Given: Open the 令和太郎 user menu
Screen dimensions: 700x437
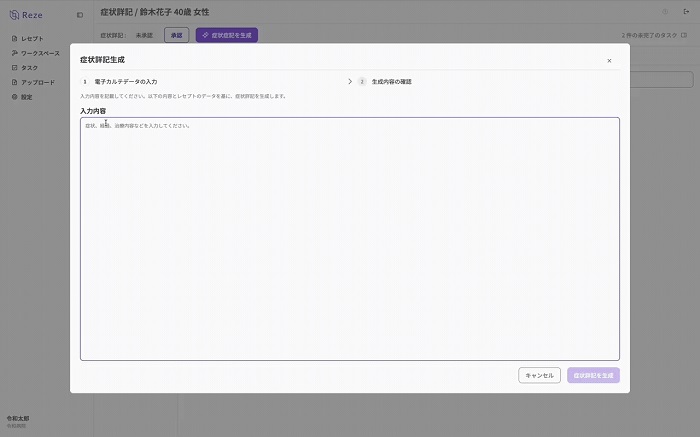Looking at the screenshot, I should click(x=20, y=421).
